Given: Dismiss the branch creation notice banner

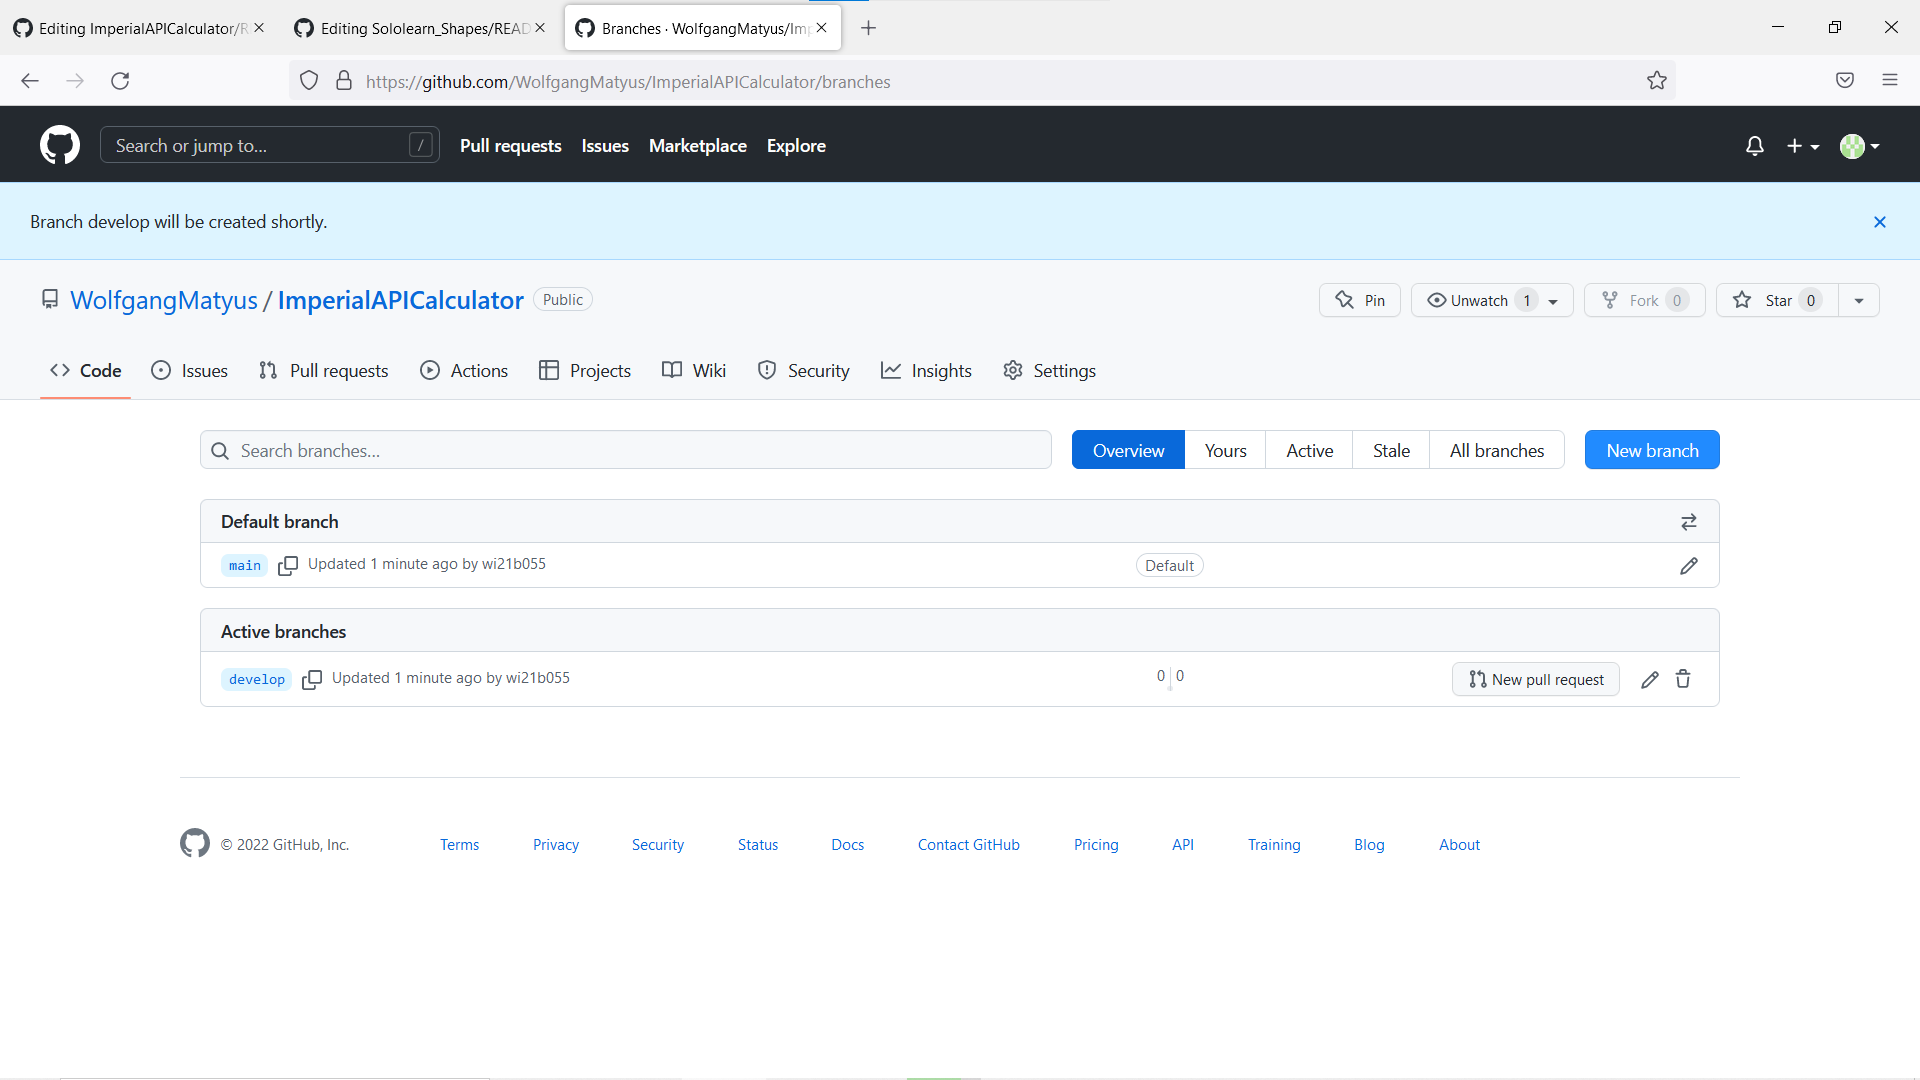Looking at the screenshot, I should [1880, 222].
